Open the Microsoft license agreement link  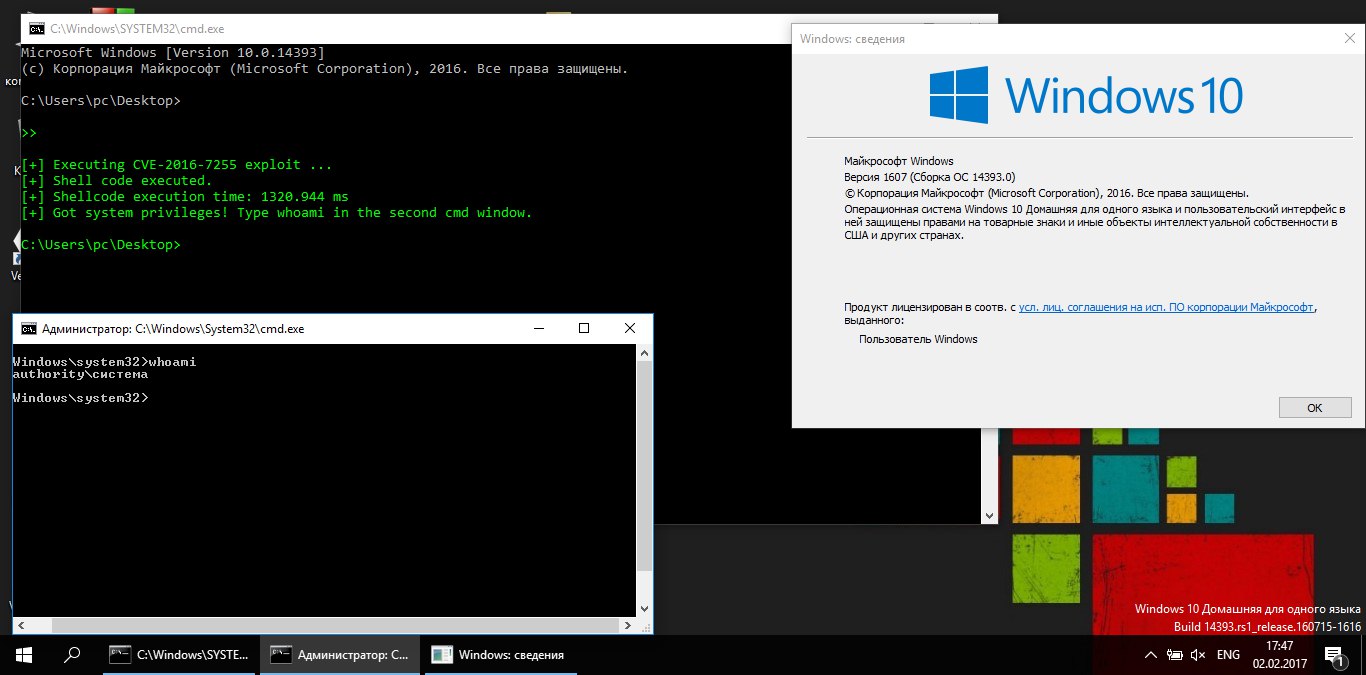coord(1166,307)
